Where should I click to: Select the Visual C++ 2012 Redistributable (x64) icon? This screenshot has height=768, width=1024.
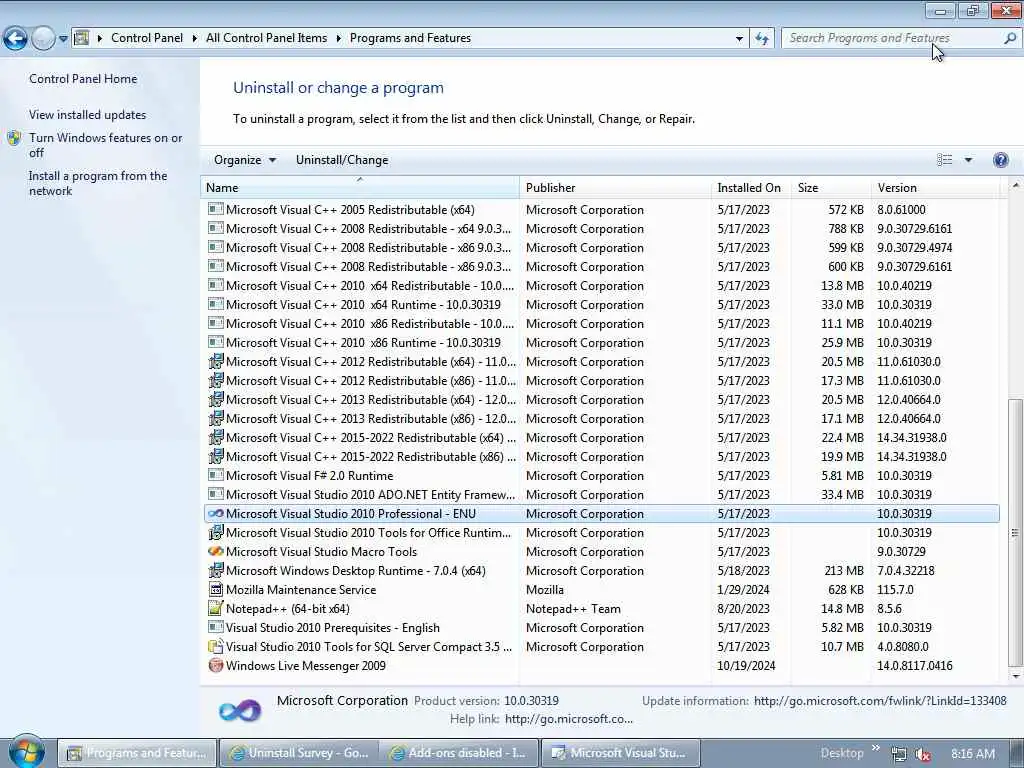(216, 361)
